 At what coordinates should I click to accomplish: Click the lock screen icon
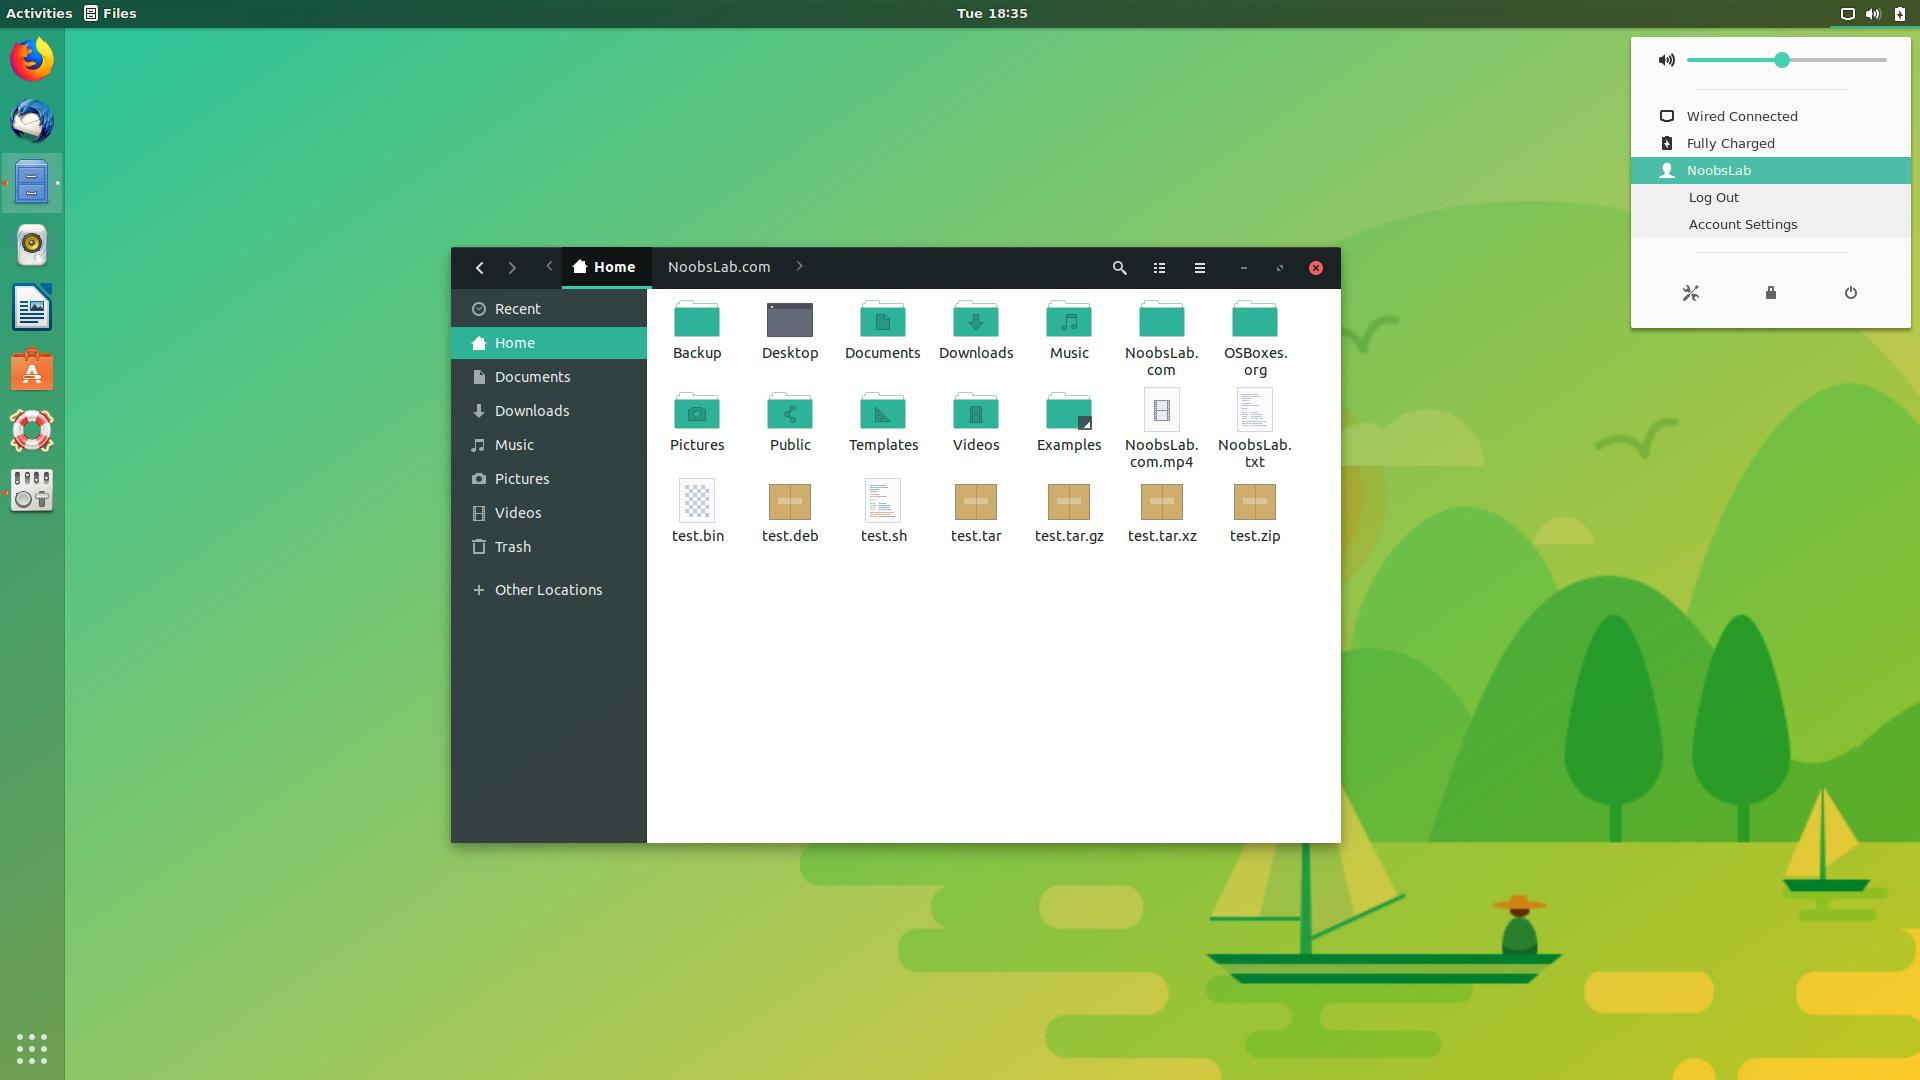click(x=1770, y=293)
